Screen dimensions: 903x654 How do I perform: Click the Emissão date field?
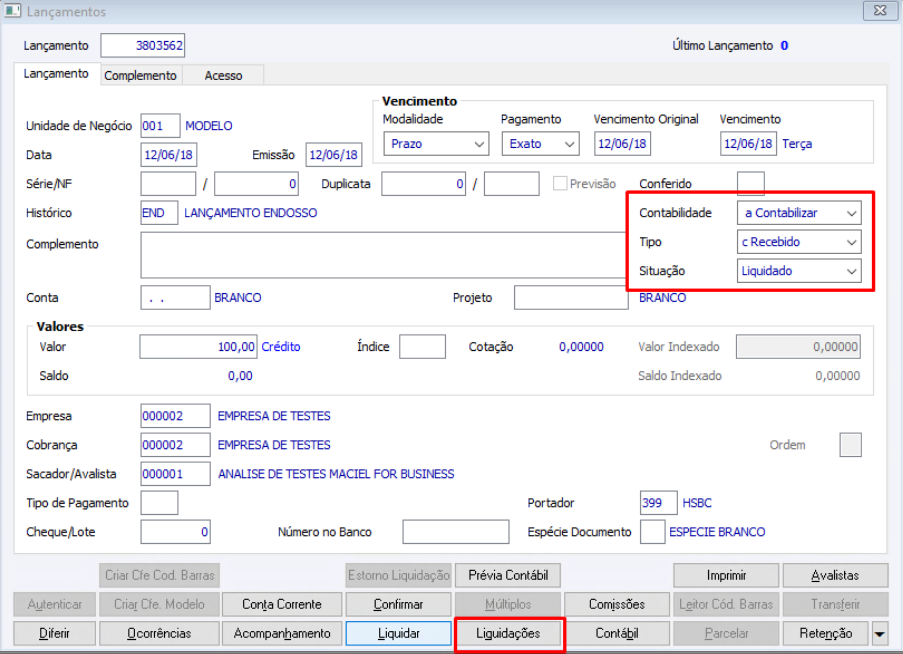[333, 155]
